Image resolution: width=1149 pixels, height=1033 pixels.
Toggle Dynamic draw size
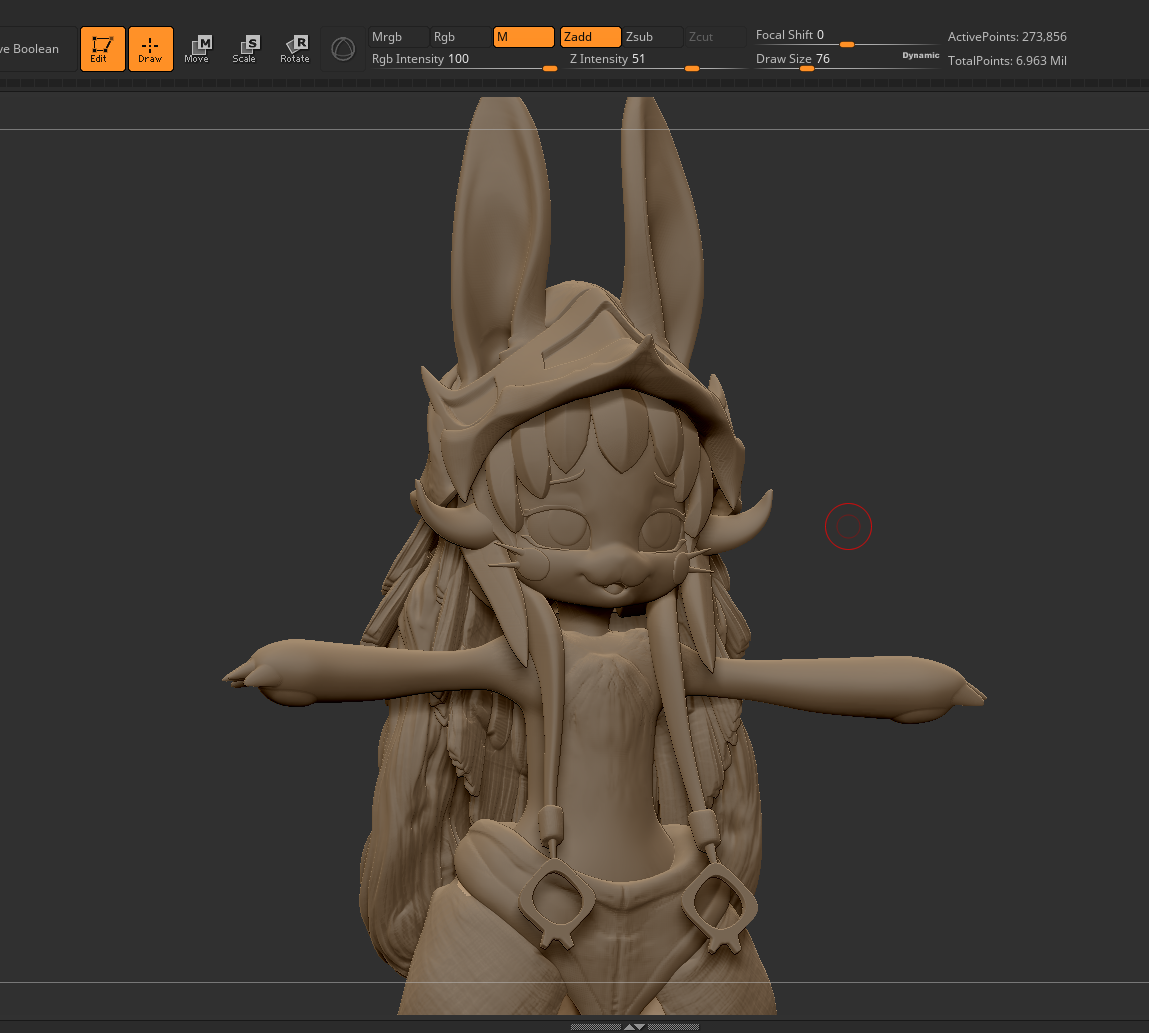920,56
